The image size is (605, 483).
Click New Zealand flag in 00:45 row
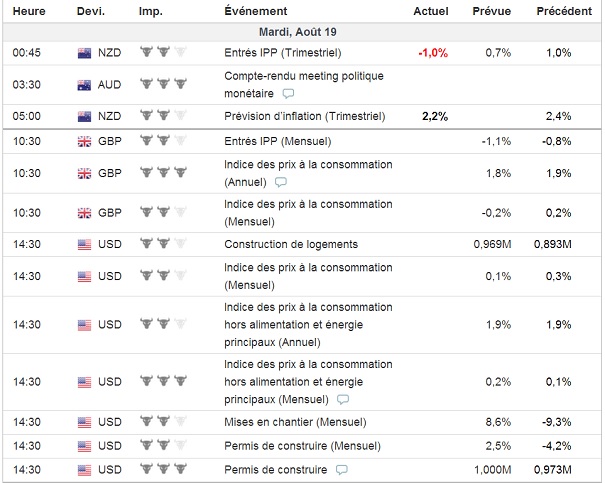[84, 51]
